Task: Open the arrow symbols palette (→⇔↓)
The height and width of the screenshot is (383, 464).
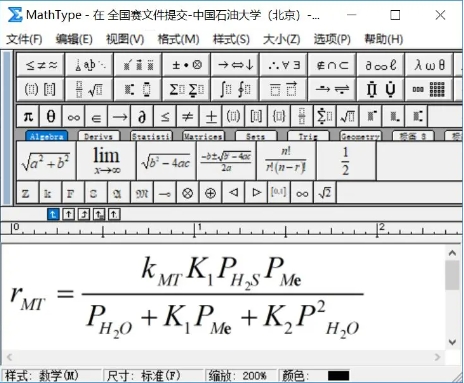Action: (x=235, y=65)
